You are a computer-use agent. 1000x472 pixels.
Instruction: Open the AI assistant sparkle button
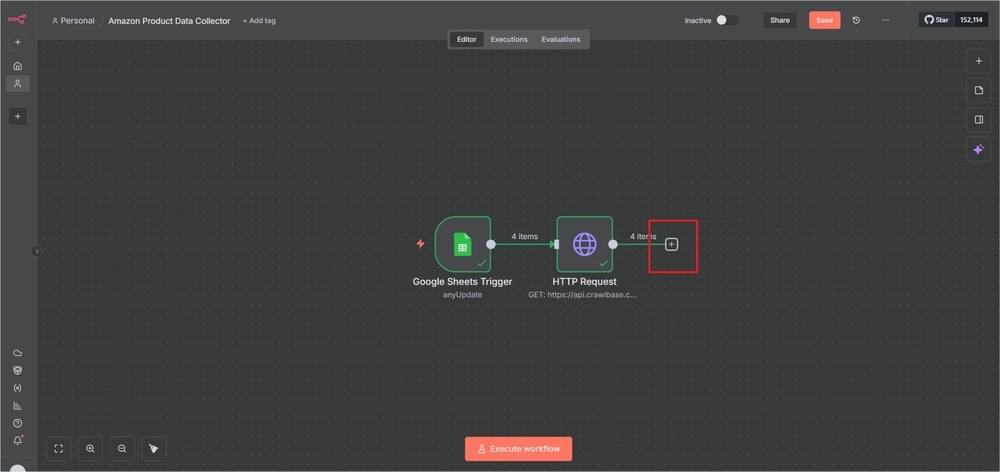point(979,149)
